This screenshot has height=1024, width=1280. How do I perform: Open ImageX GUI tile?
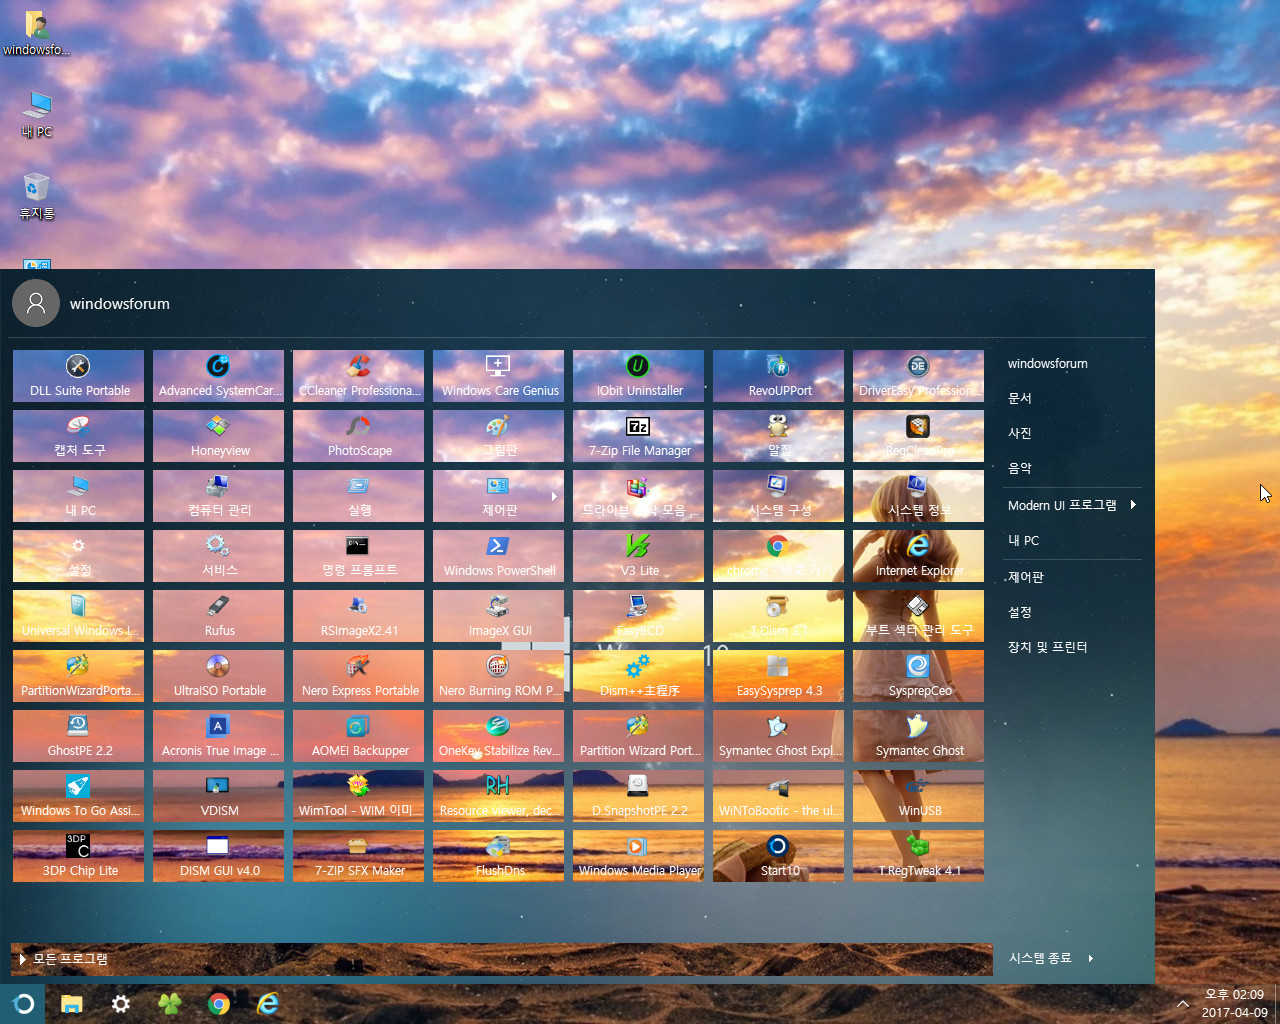[498, 616]
